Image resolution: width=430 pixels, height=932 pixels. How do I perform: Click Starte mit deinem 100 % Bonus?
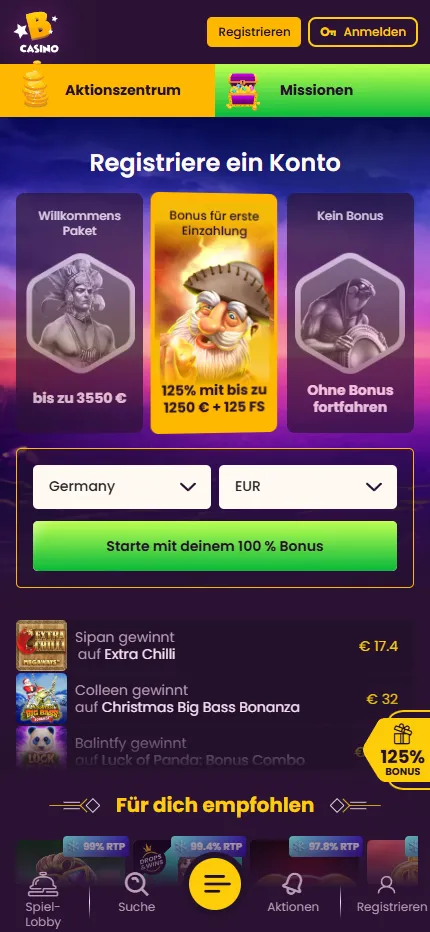215,546
